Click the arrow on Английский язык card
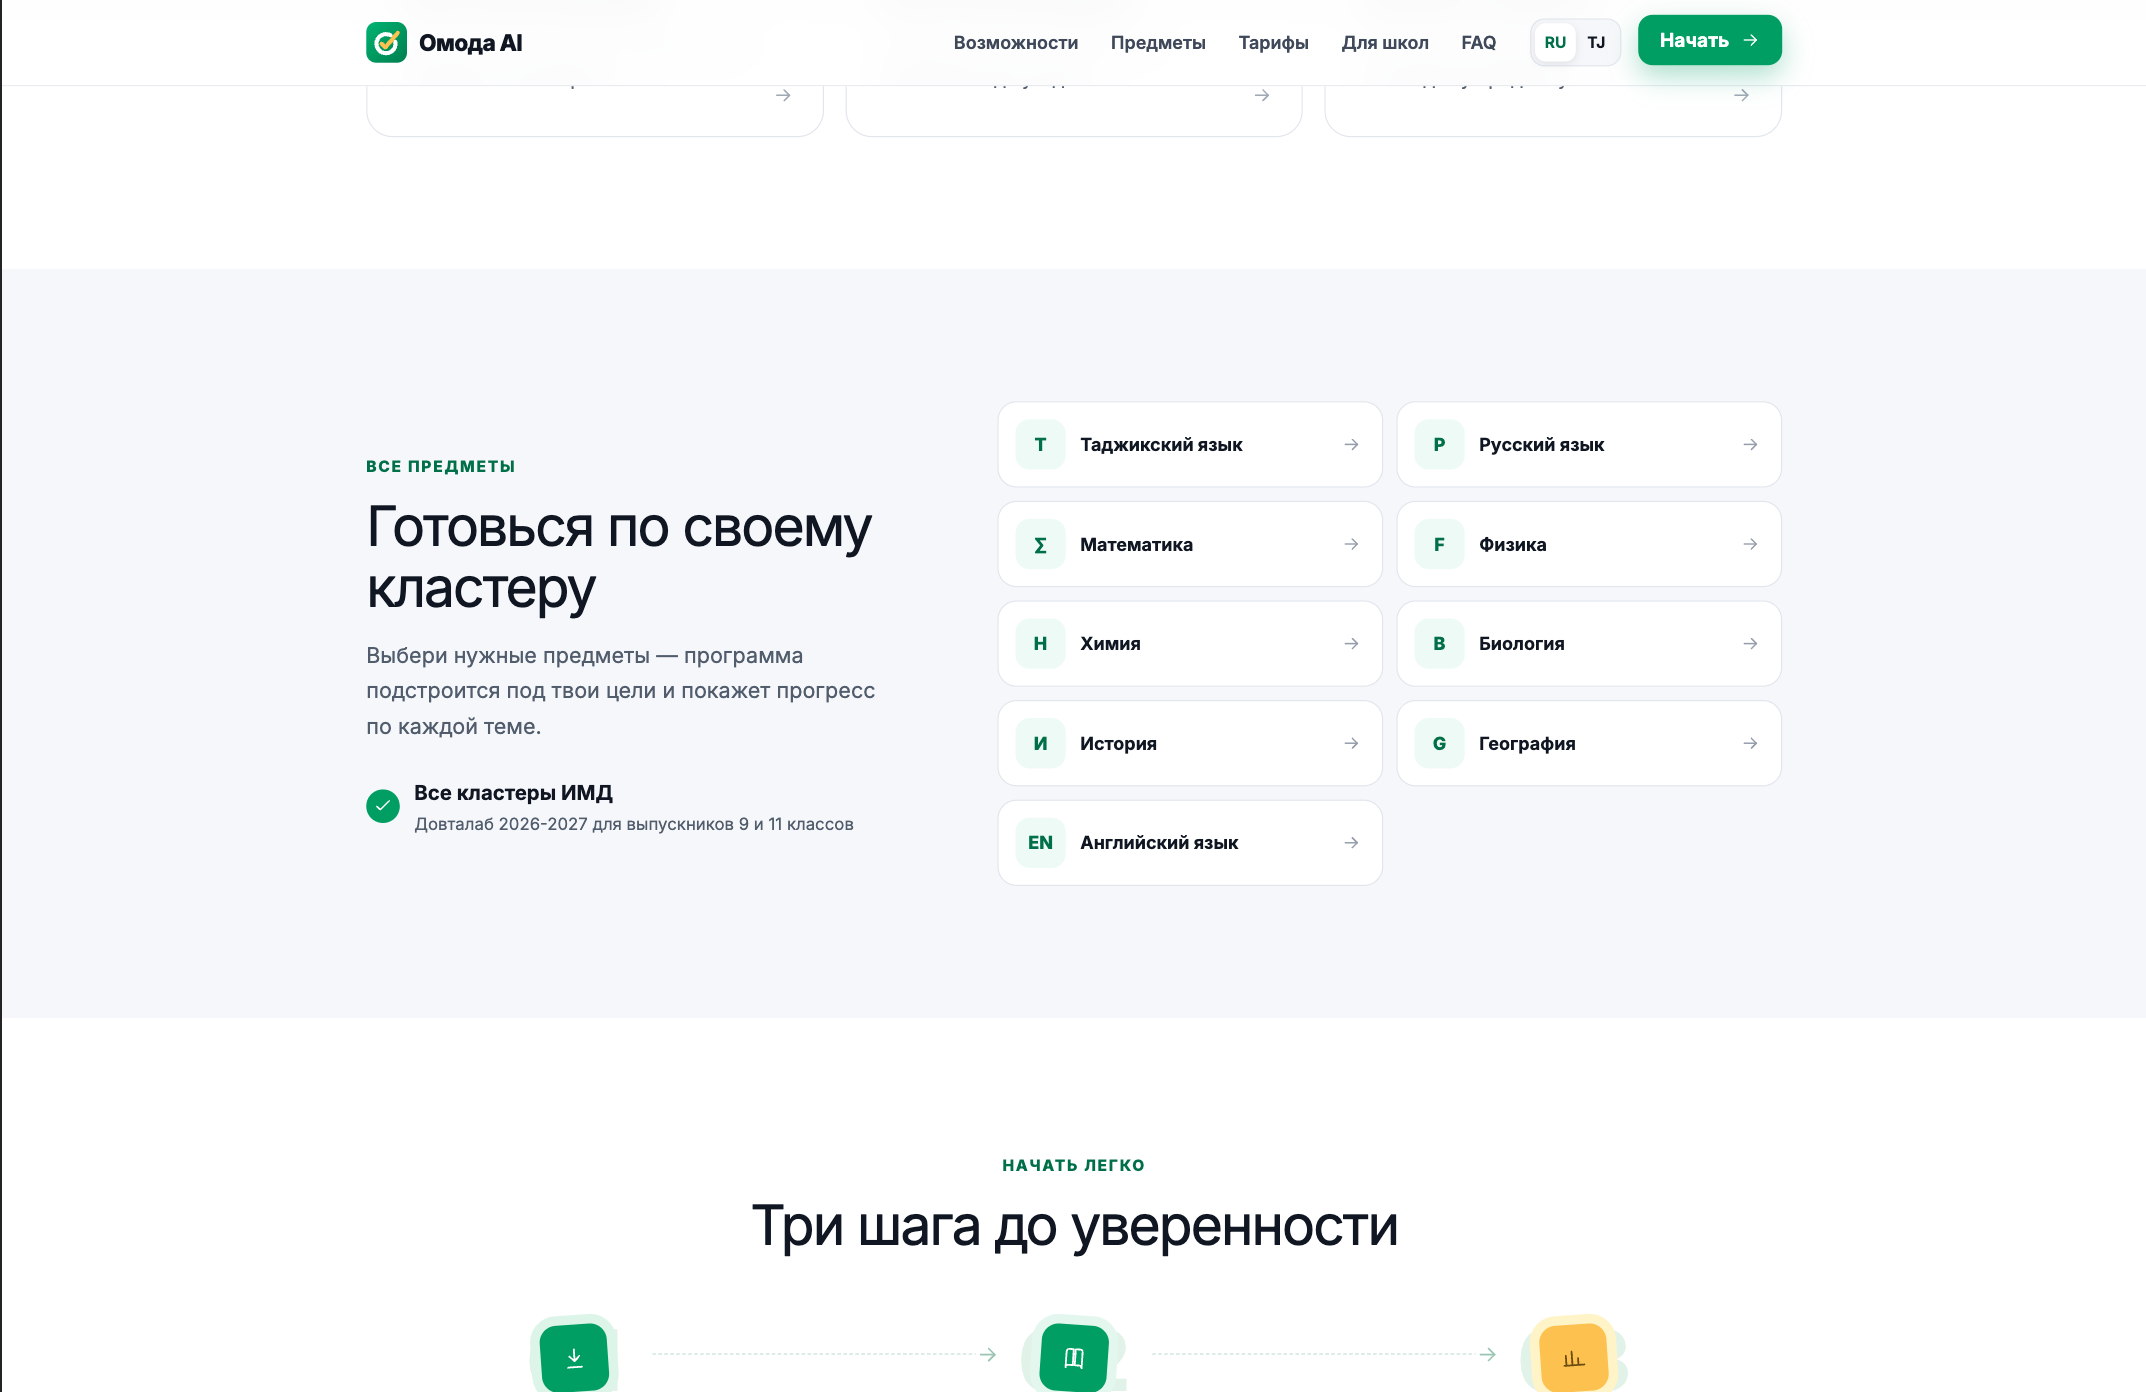Image resolution: width=2146 pixels, height=1392 pixels. [1351, 842]
